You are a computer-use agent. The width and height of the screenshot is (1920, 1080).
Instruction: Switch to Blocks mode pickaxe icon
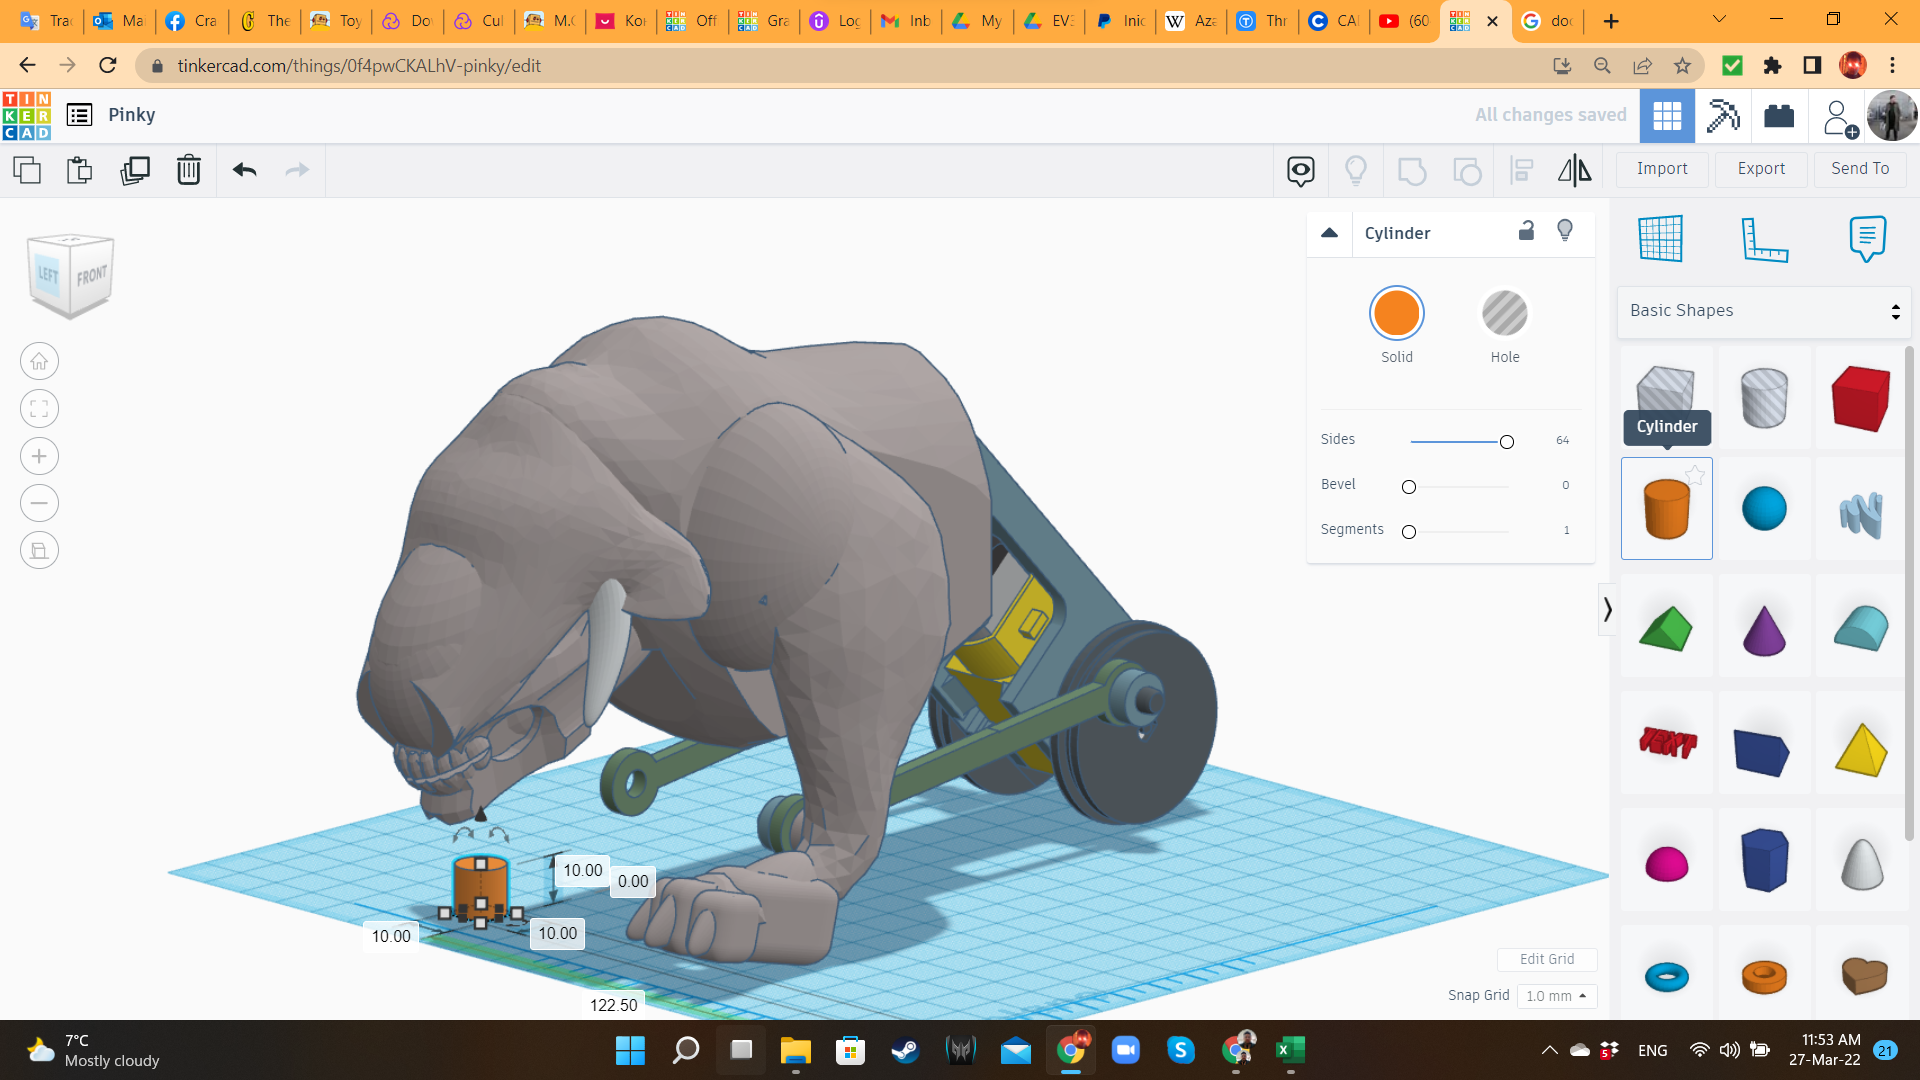(x=1723, y=115)
